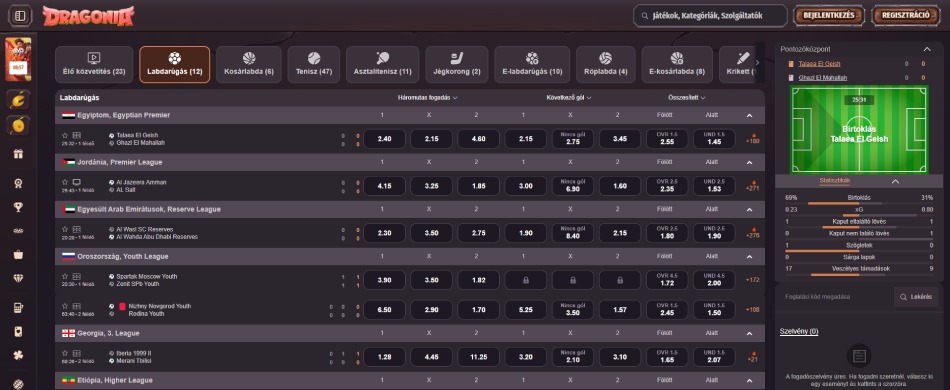This screenshot has width=950, height=390.
Task: Open pitch tracker for Al Wasl SC Reserves
Action: (x=76, y=229)
